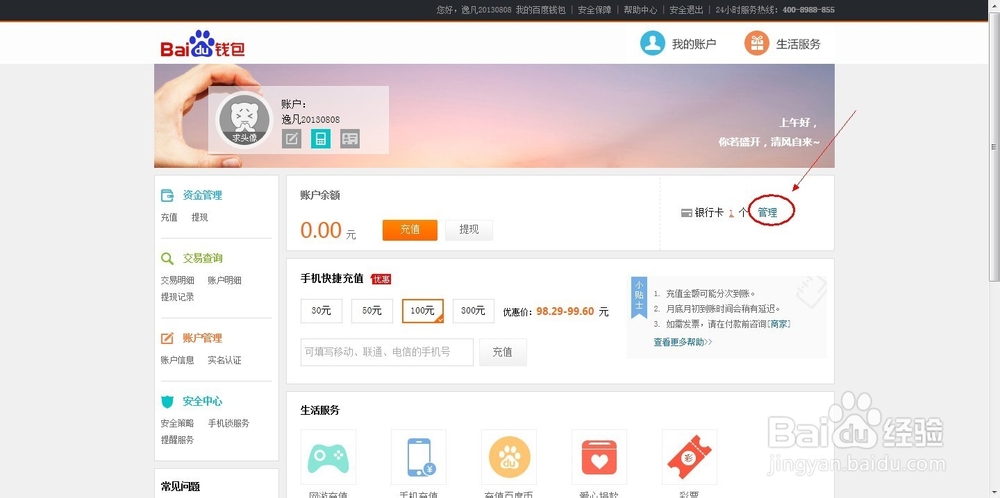Click the 账户管理 edit icon
1000x498 pixels.
pyautogui.click(x=167, y=338)
